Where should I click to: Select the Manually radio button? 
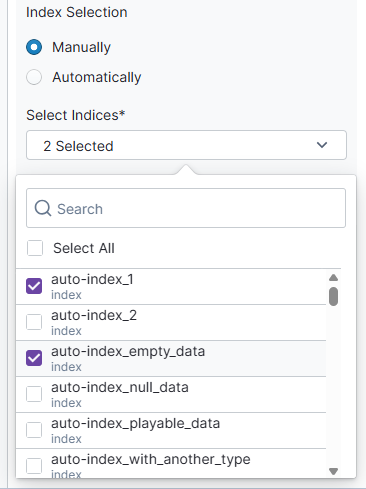point(34,47)
